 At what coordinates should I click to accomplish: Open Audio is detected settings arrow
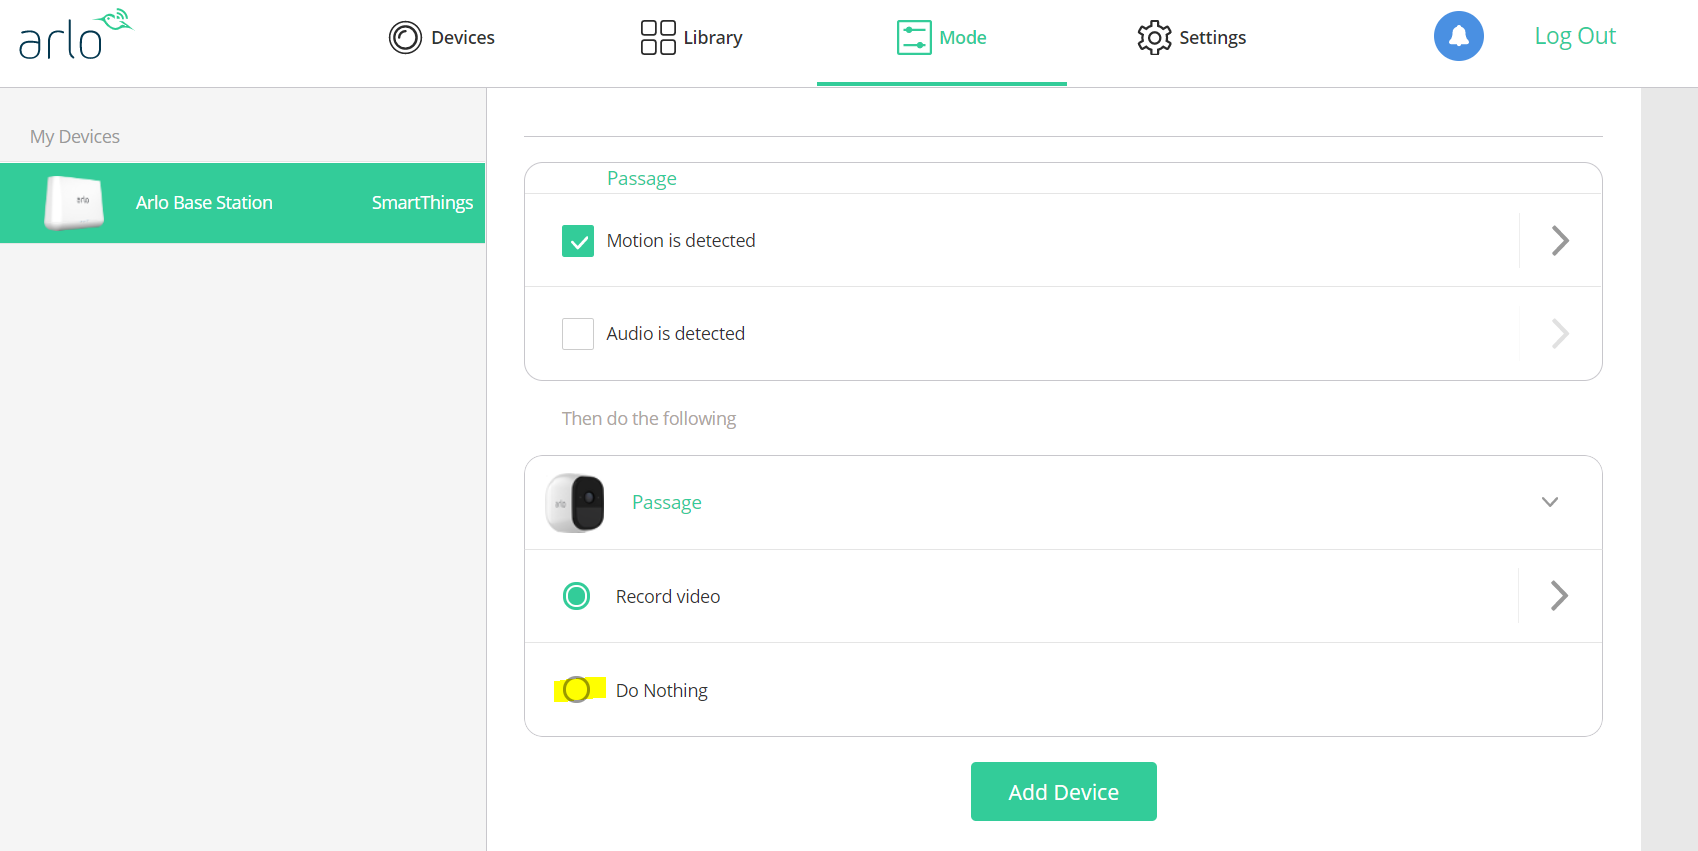(1559, 334)
